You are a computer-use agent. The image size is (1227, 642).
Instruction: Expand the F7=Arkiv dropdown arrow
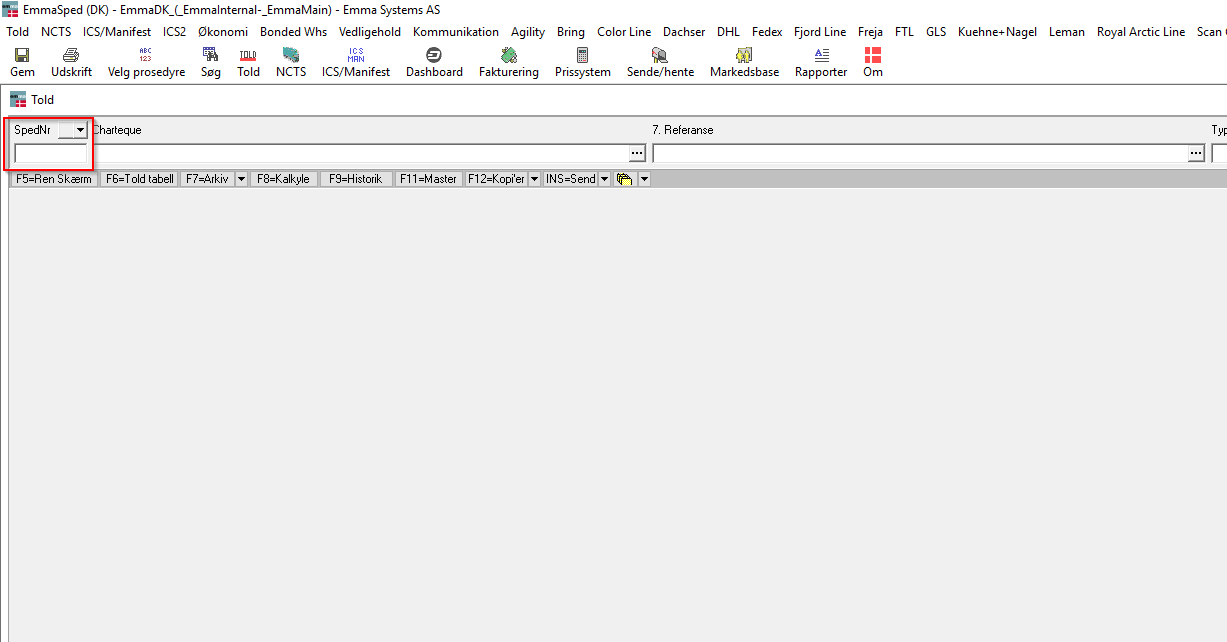(x=241, y=179)
